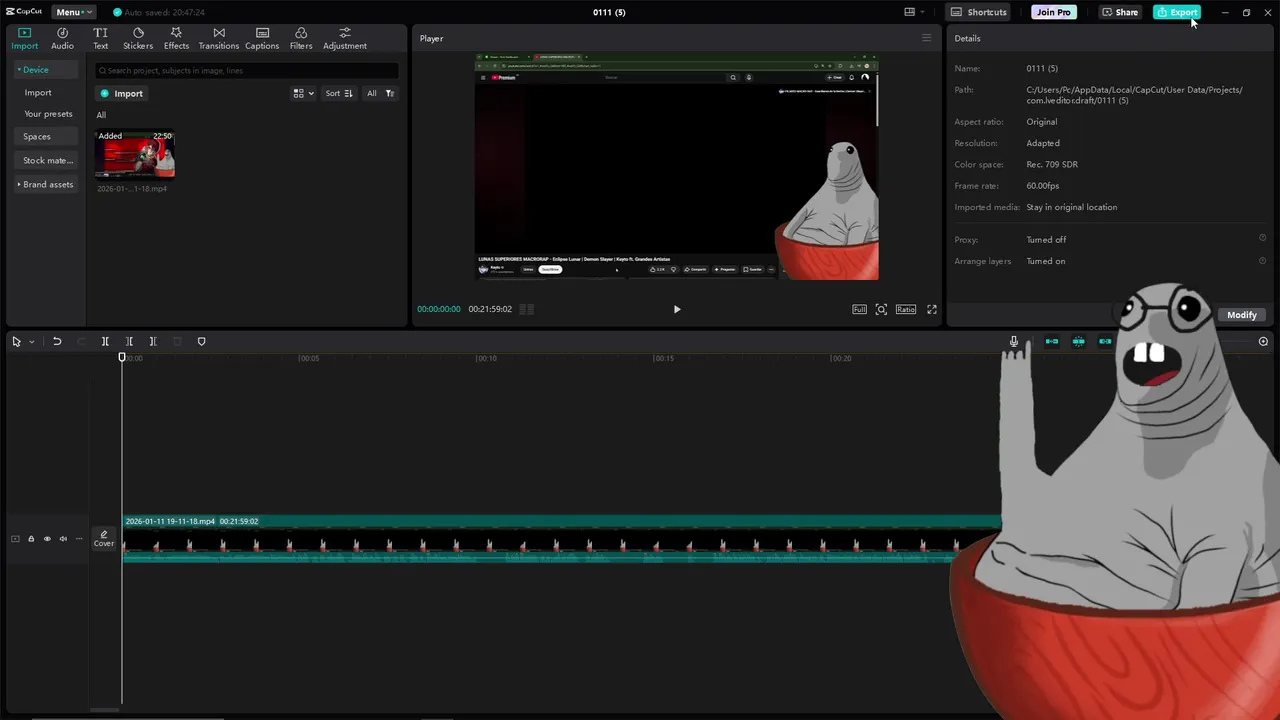Image resolution: width=1280 pixels, height=720 pixels.
Task: Click the file path text in Details
Action: tap(1134, 95)
